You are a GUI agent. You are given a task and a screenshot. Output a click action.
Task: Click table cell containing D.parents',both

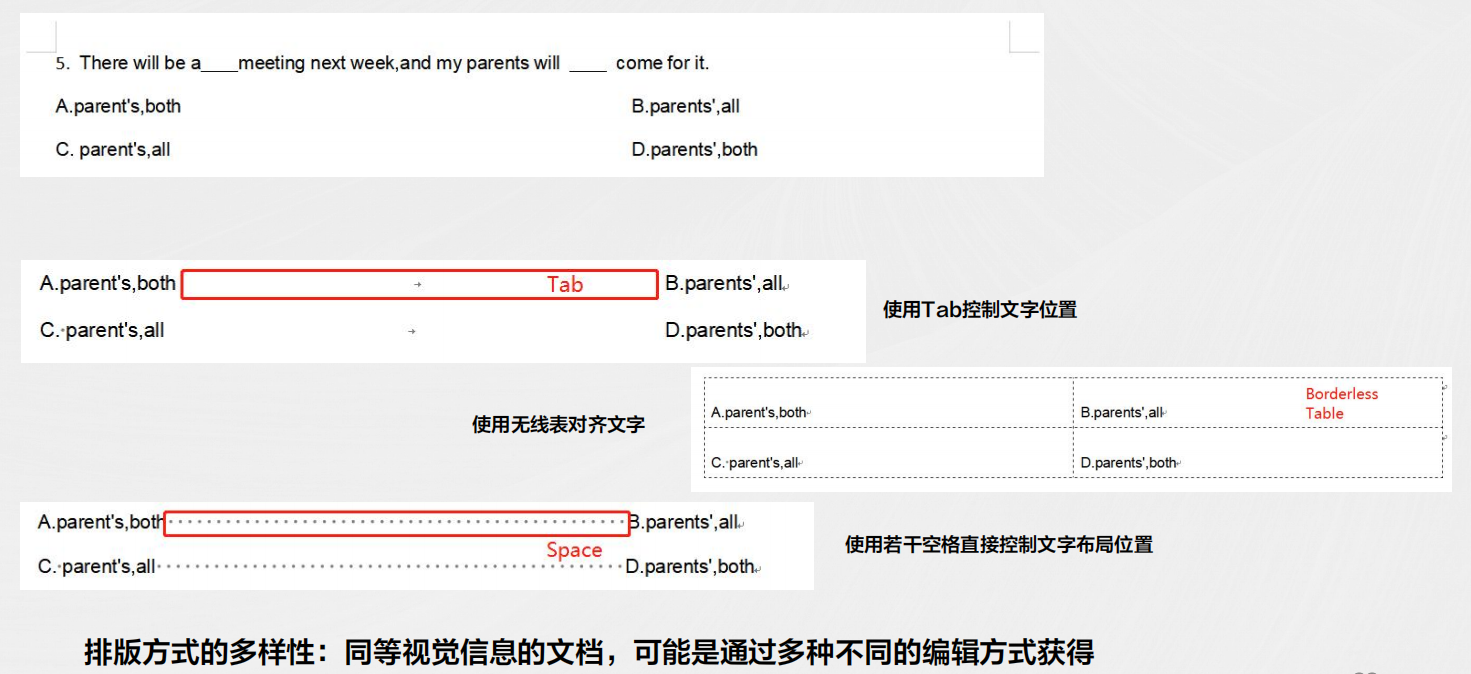(1258, 452)
